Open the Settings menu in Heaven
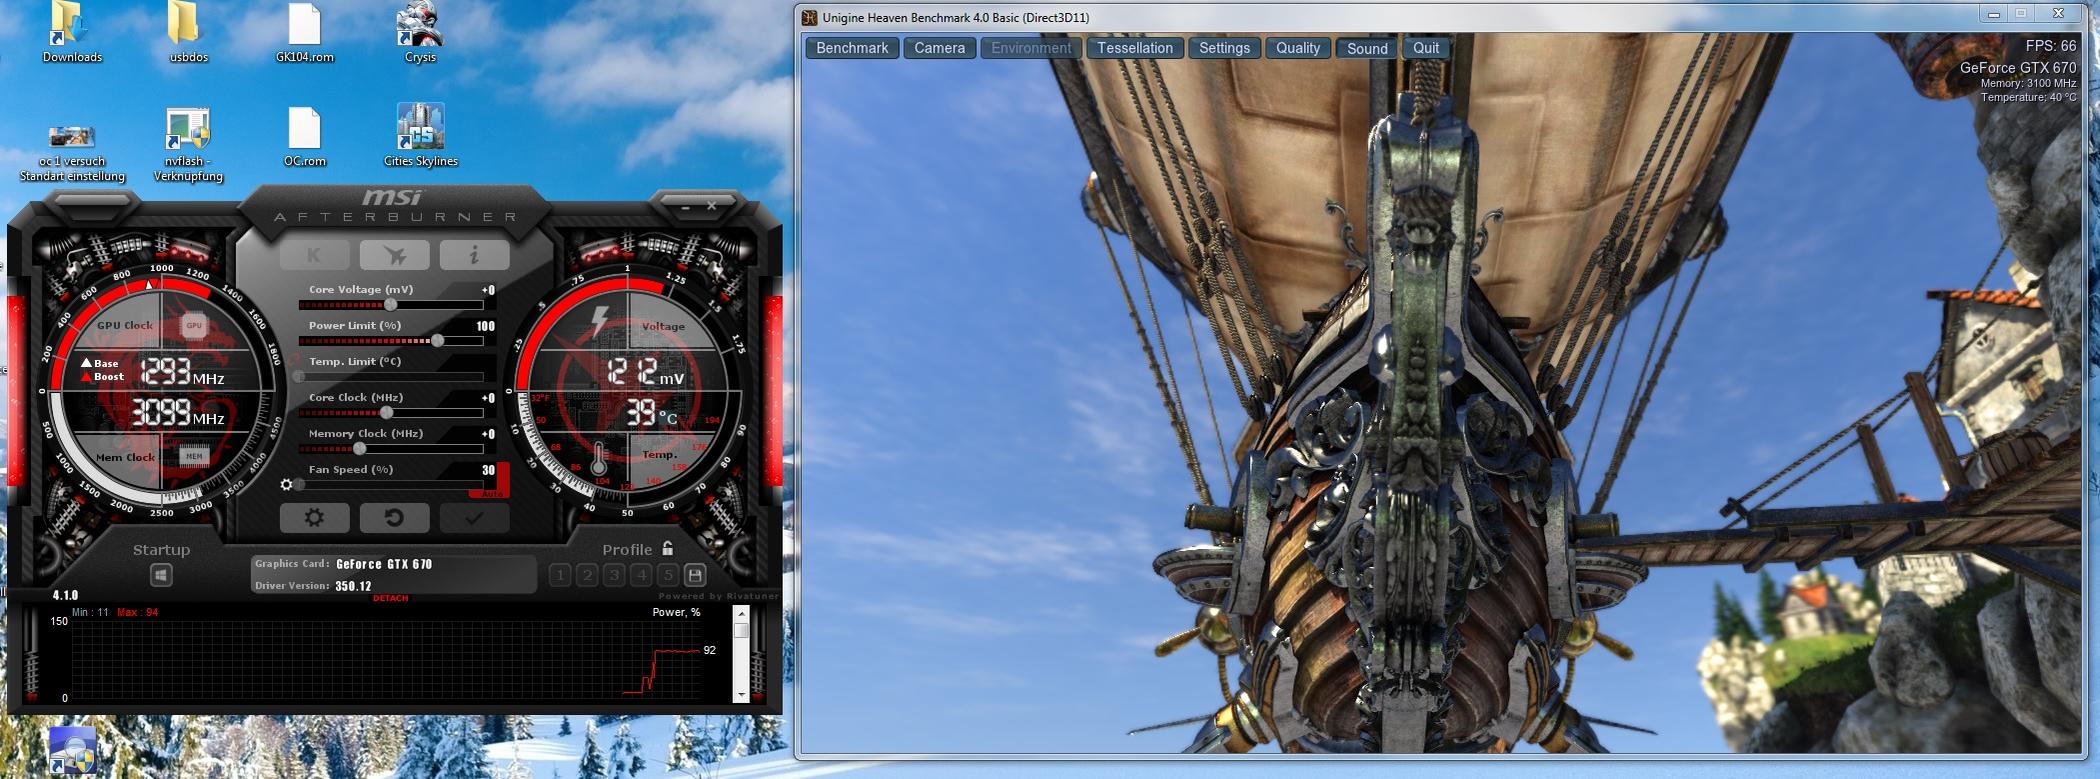This screenshot has width=2100, height=779. (1225, 48)
